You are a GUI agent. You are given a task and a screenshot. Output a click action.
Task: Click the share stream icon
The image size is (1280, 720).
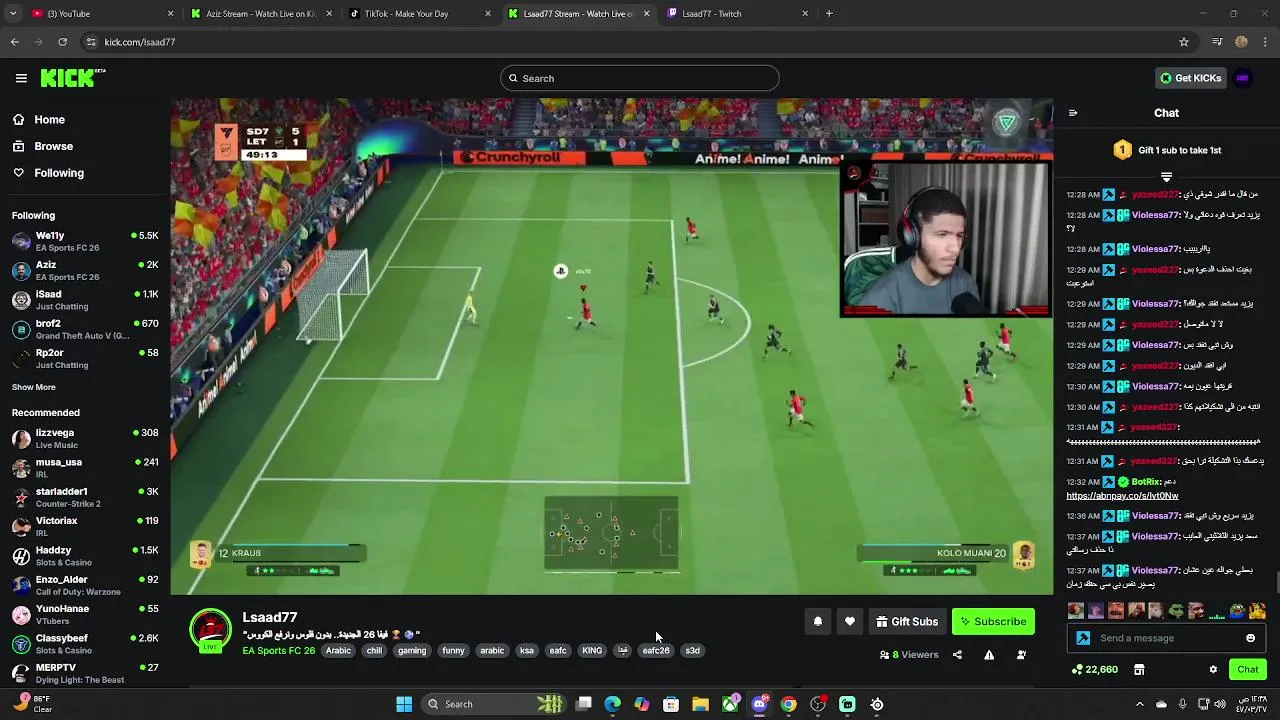point(957,655)
